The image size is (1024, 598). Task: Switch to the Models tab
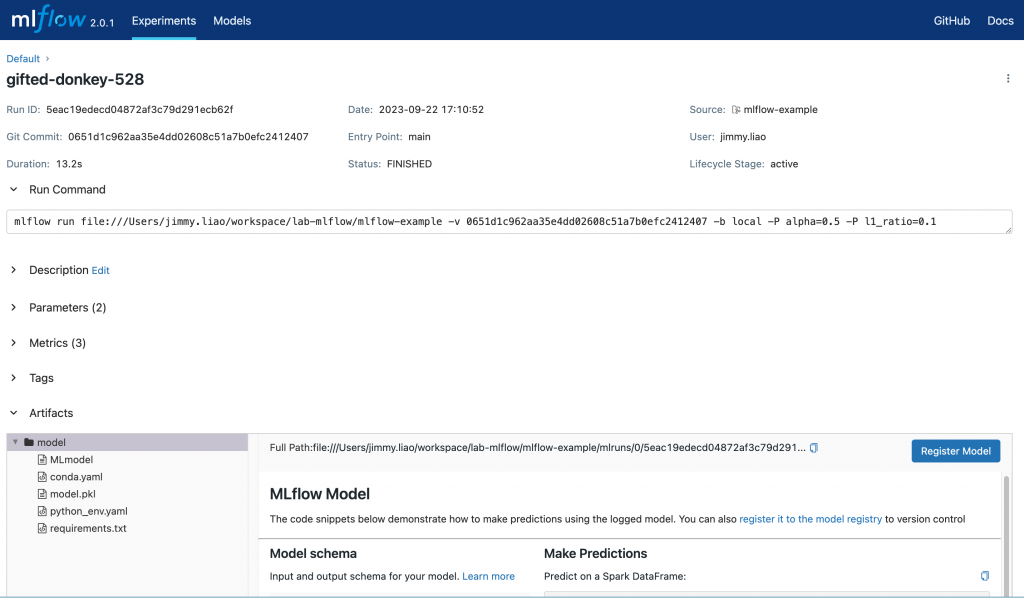pos(232,21)
